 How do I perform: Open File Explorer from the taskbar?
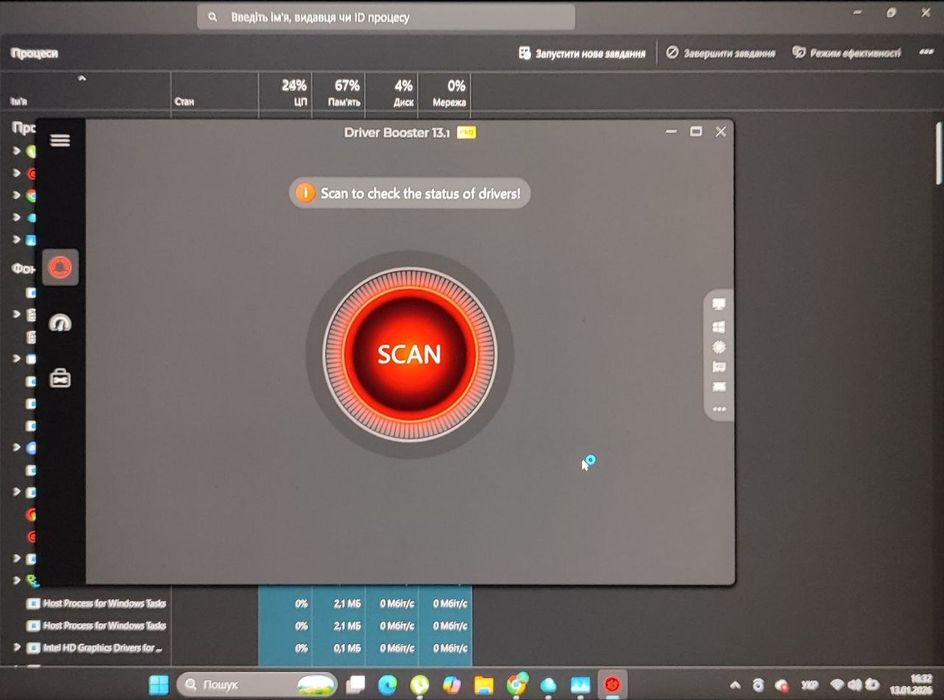(484, 684)
